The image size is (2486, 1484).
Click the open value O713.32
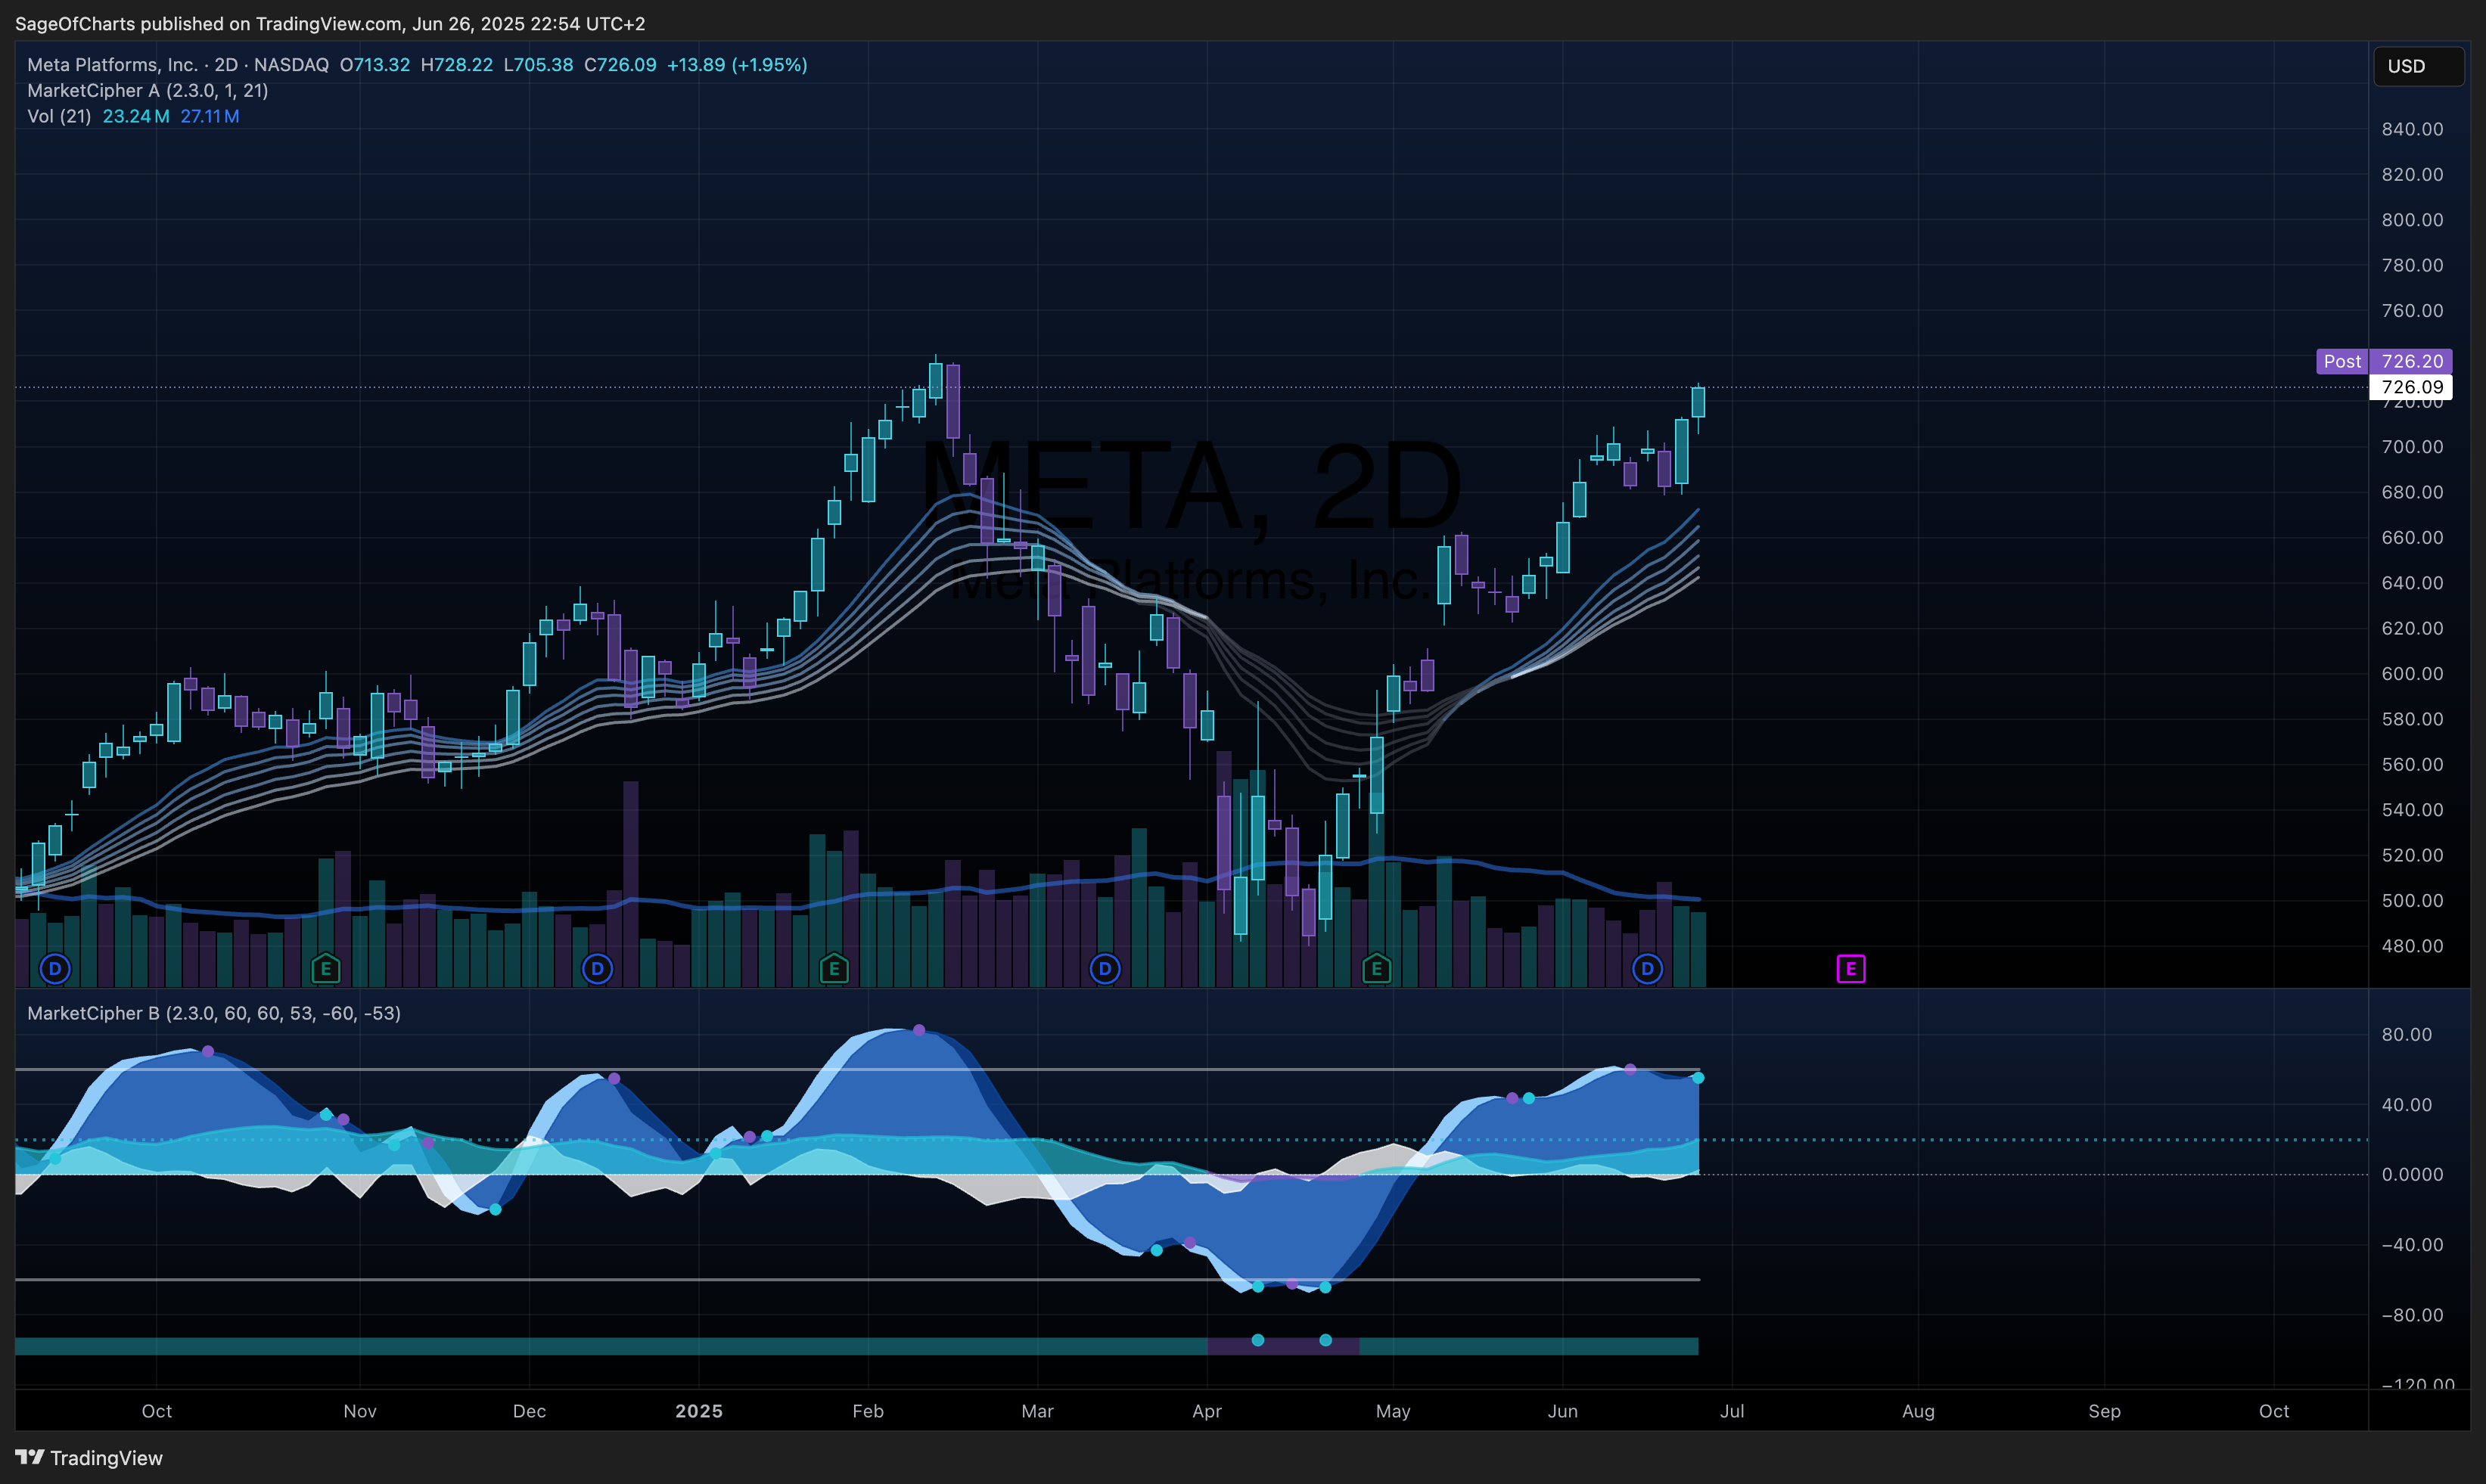coord(375,65)
